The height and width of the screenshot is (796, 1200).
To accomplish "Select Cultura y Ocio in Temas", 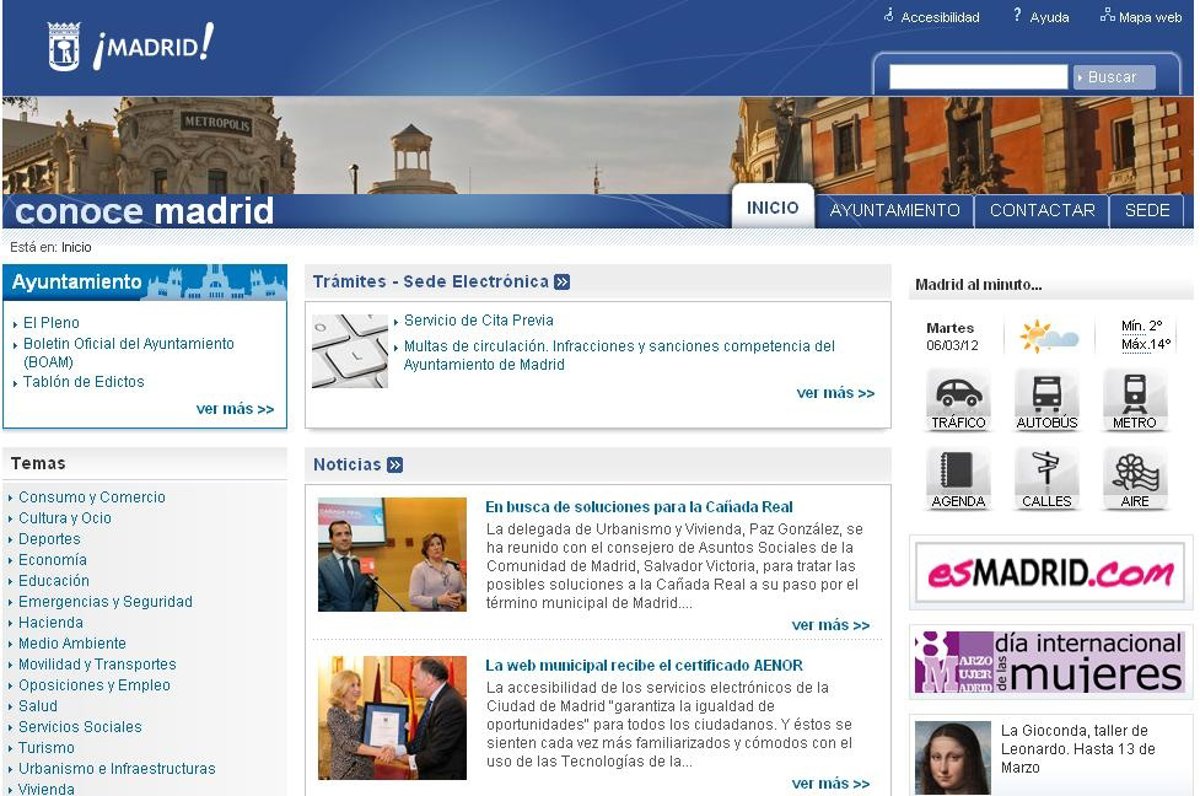I will (65, 518).
